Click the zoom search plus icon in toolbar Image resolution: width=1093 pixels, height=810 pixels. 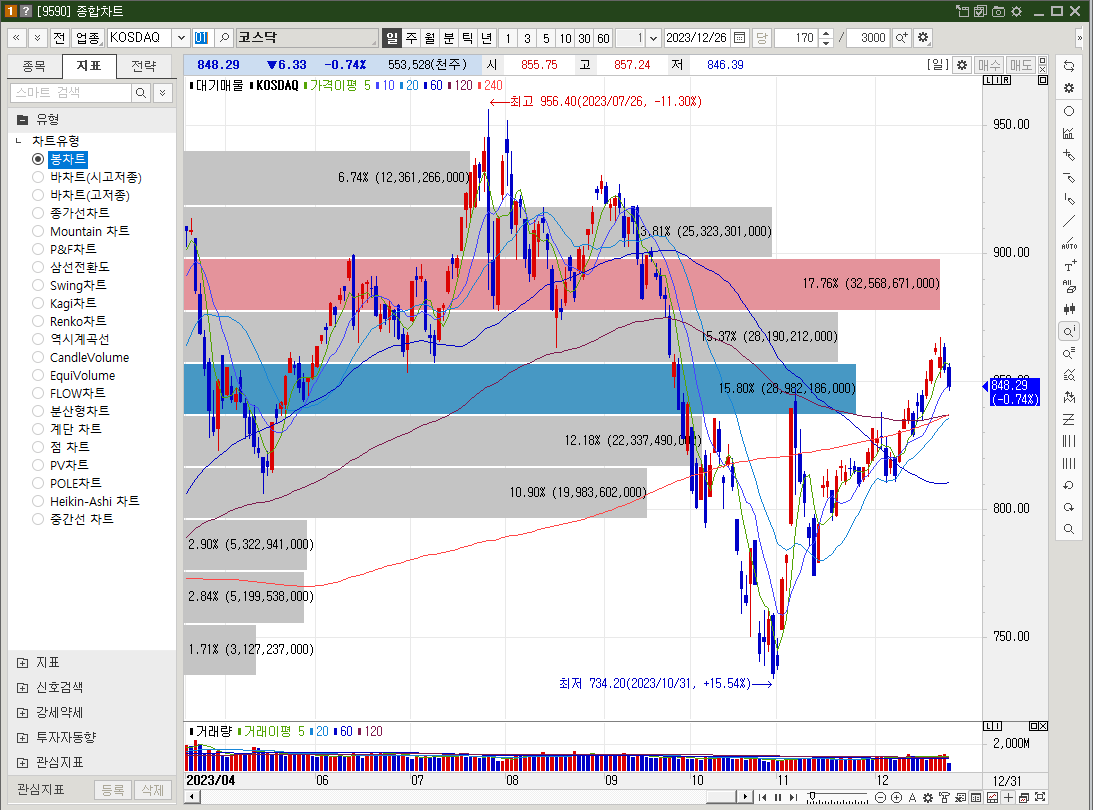click(901, 38)
